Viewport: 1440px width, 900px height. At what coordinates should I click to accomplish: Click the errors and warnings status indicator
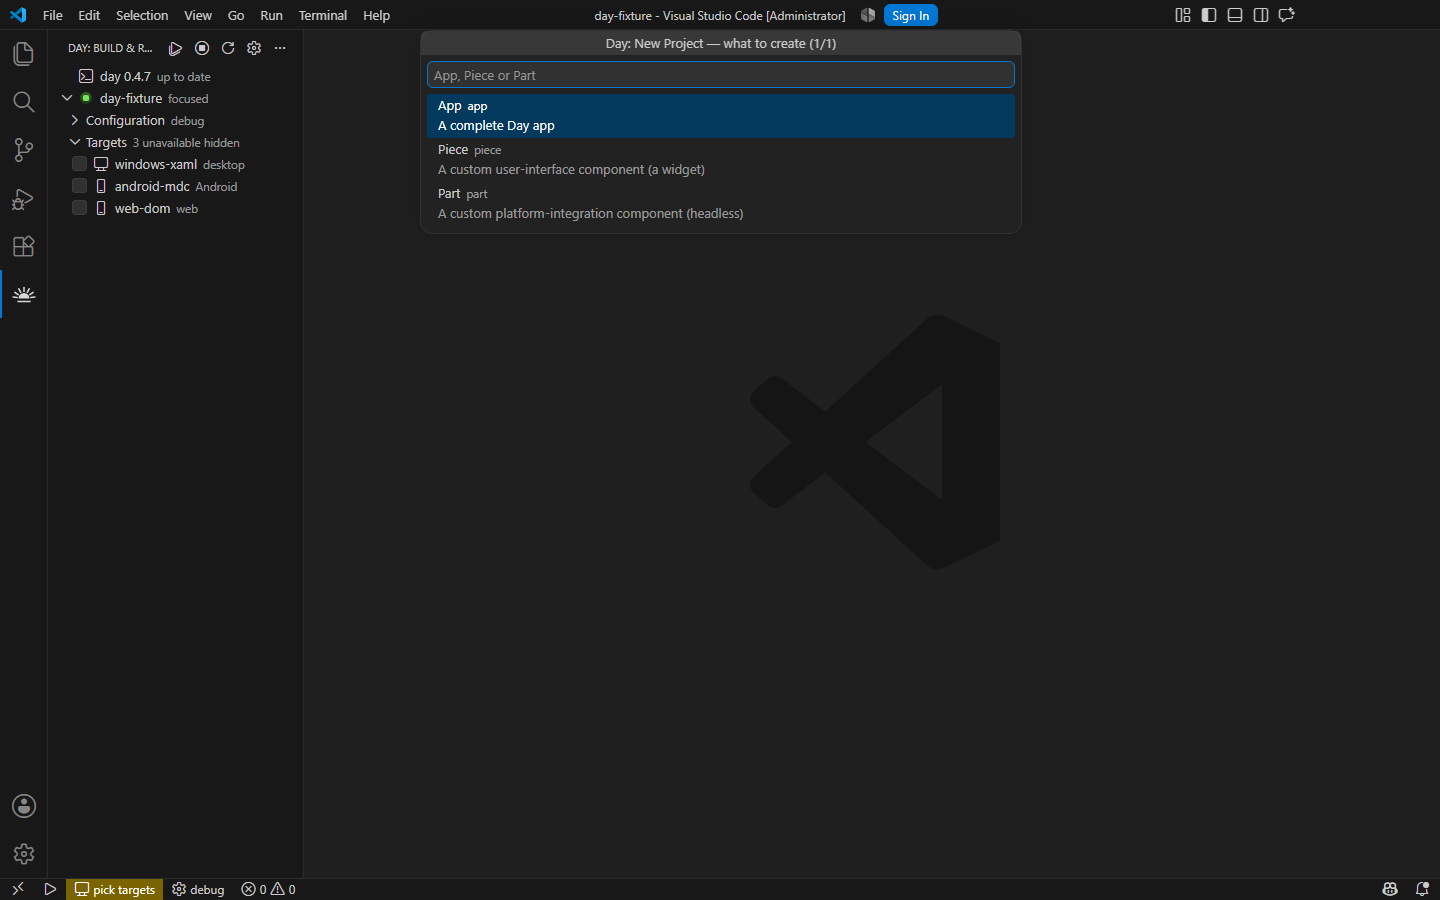pos(268,889)
